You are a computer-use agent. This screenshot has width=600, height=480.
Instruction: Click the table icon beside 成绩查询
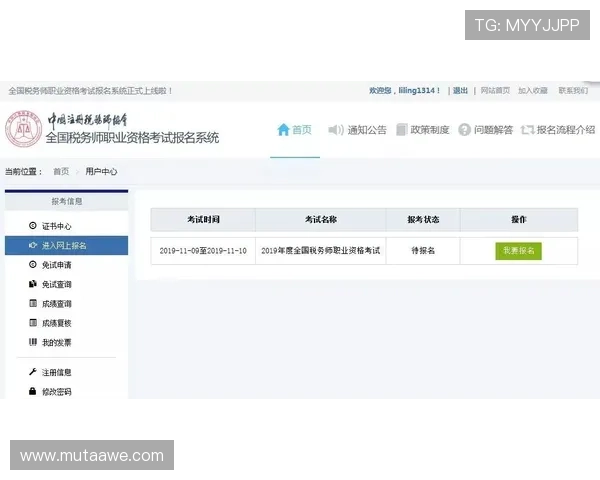[33, 303]
